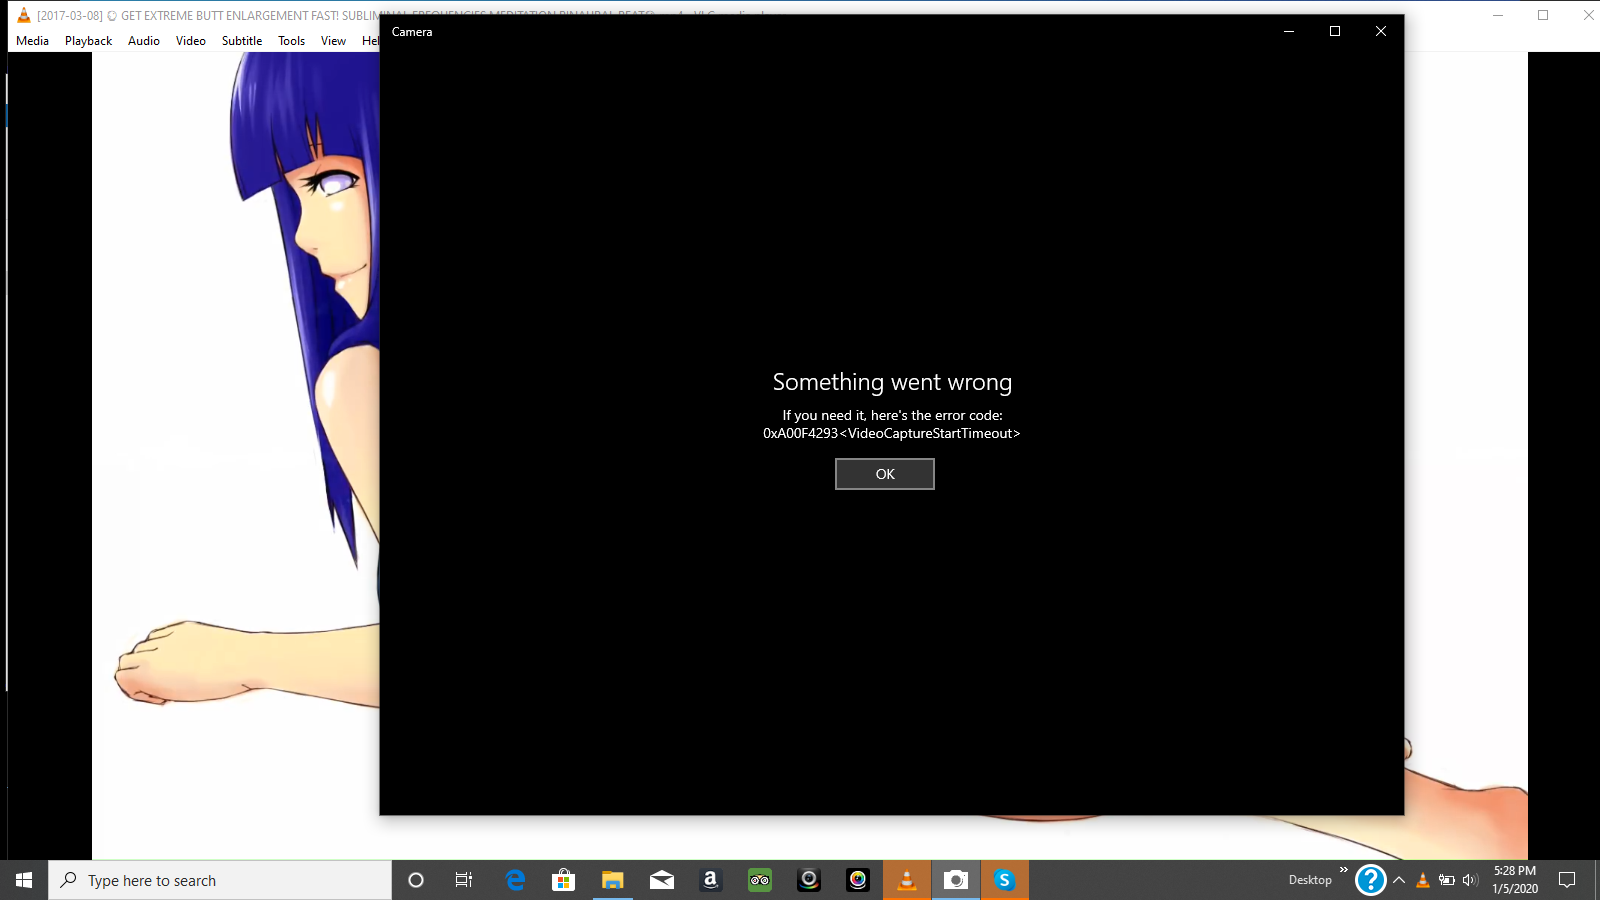
Task: Open the VLC Subtitle menu
Action: pos(242,41)
